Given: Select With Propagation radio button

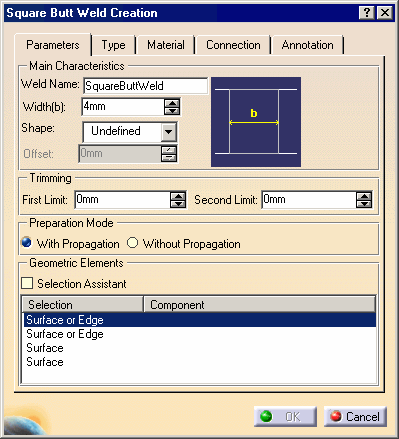Looking at the screenshot, I should click(27, 243).
